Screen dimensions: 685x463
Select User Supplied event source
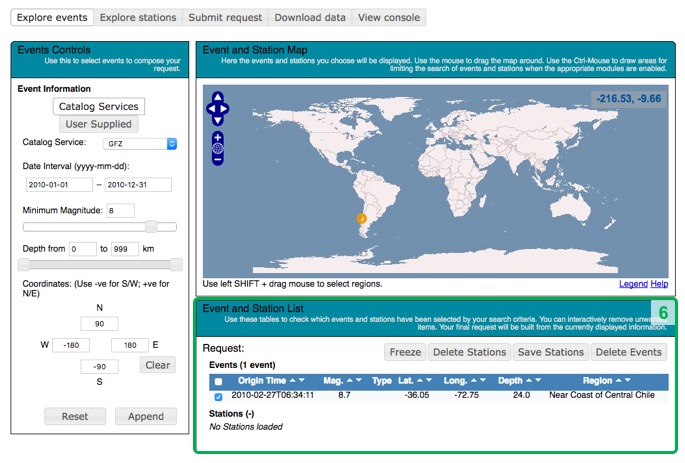(99, 124)
